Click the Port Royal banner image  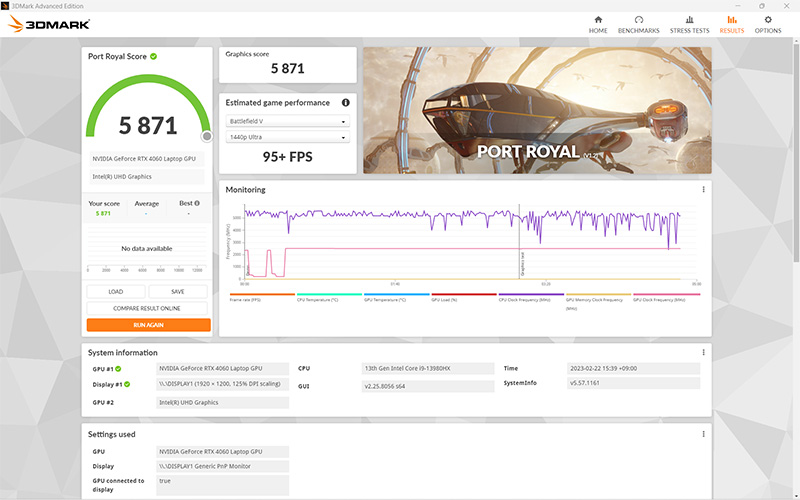[537, 109]
